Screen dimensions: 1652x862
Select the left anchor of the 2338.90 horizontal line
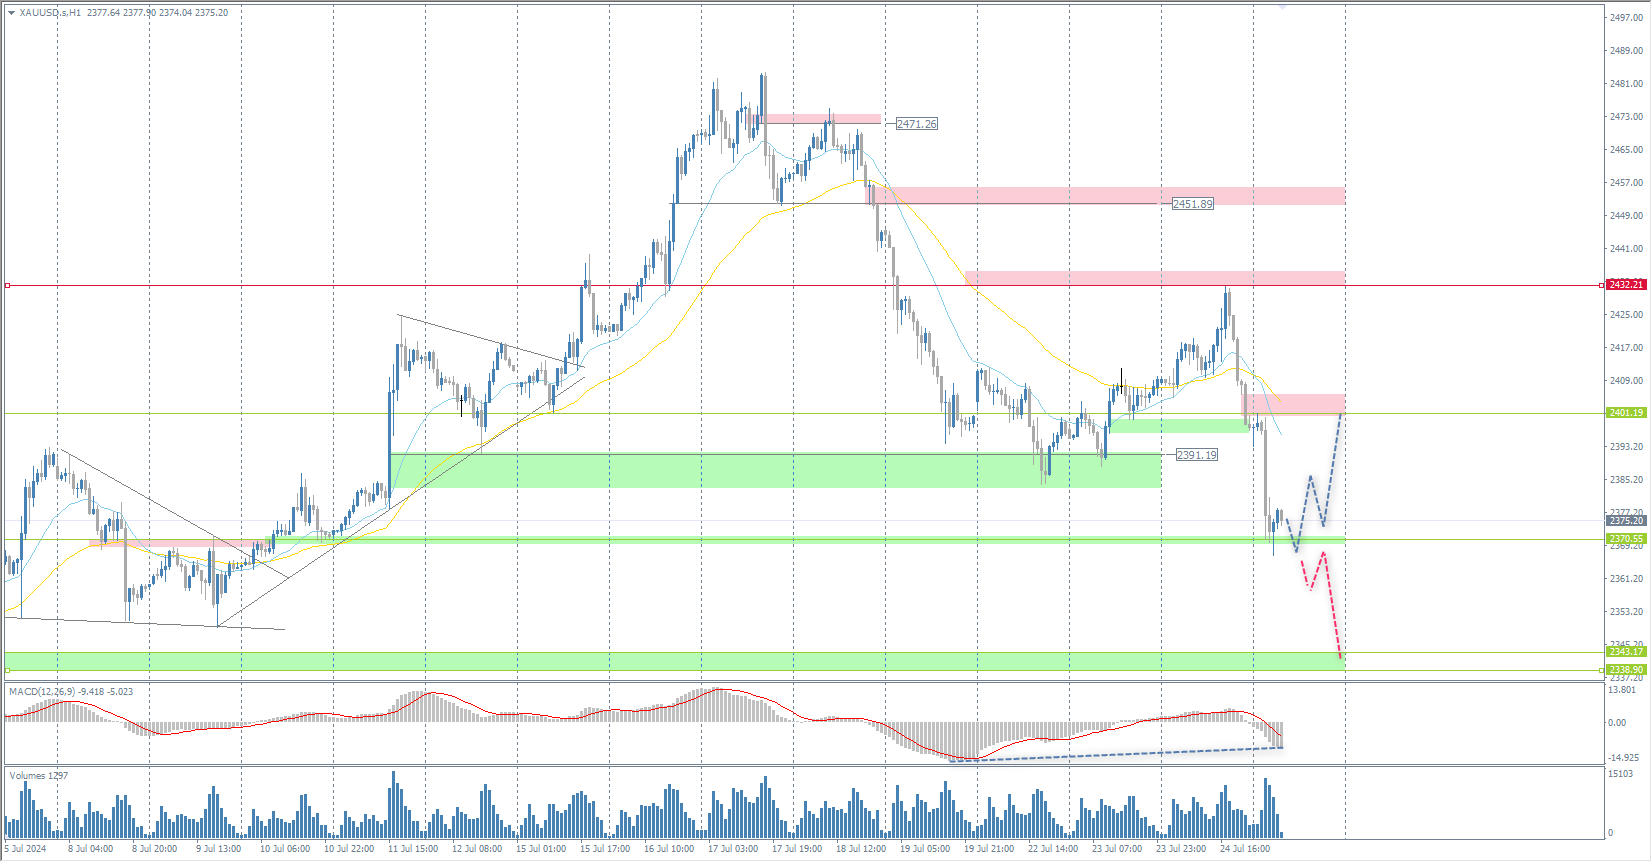7,670
